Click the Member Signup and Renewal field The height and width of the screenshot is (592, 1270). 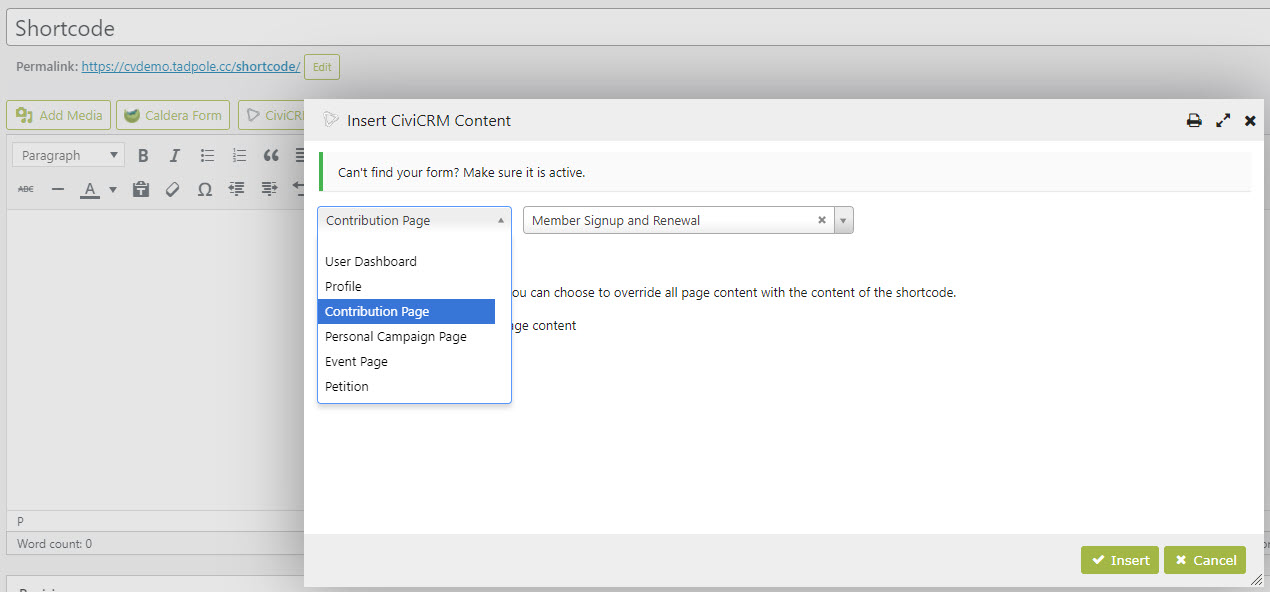pyautogui.click(x=688, y=220)
